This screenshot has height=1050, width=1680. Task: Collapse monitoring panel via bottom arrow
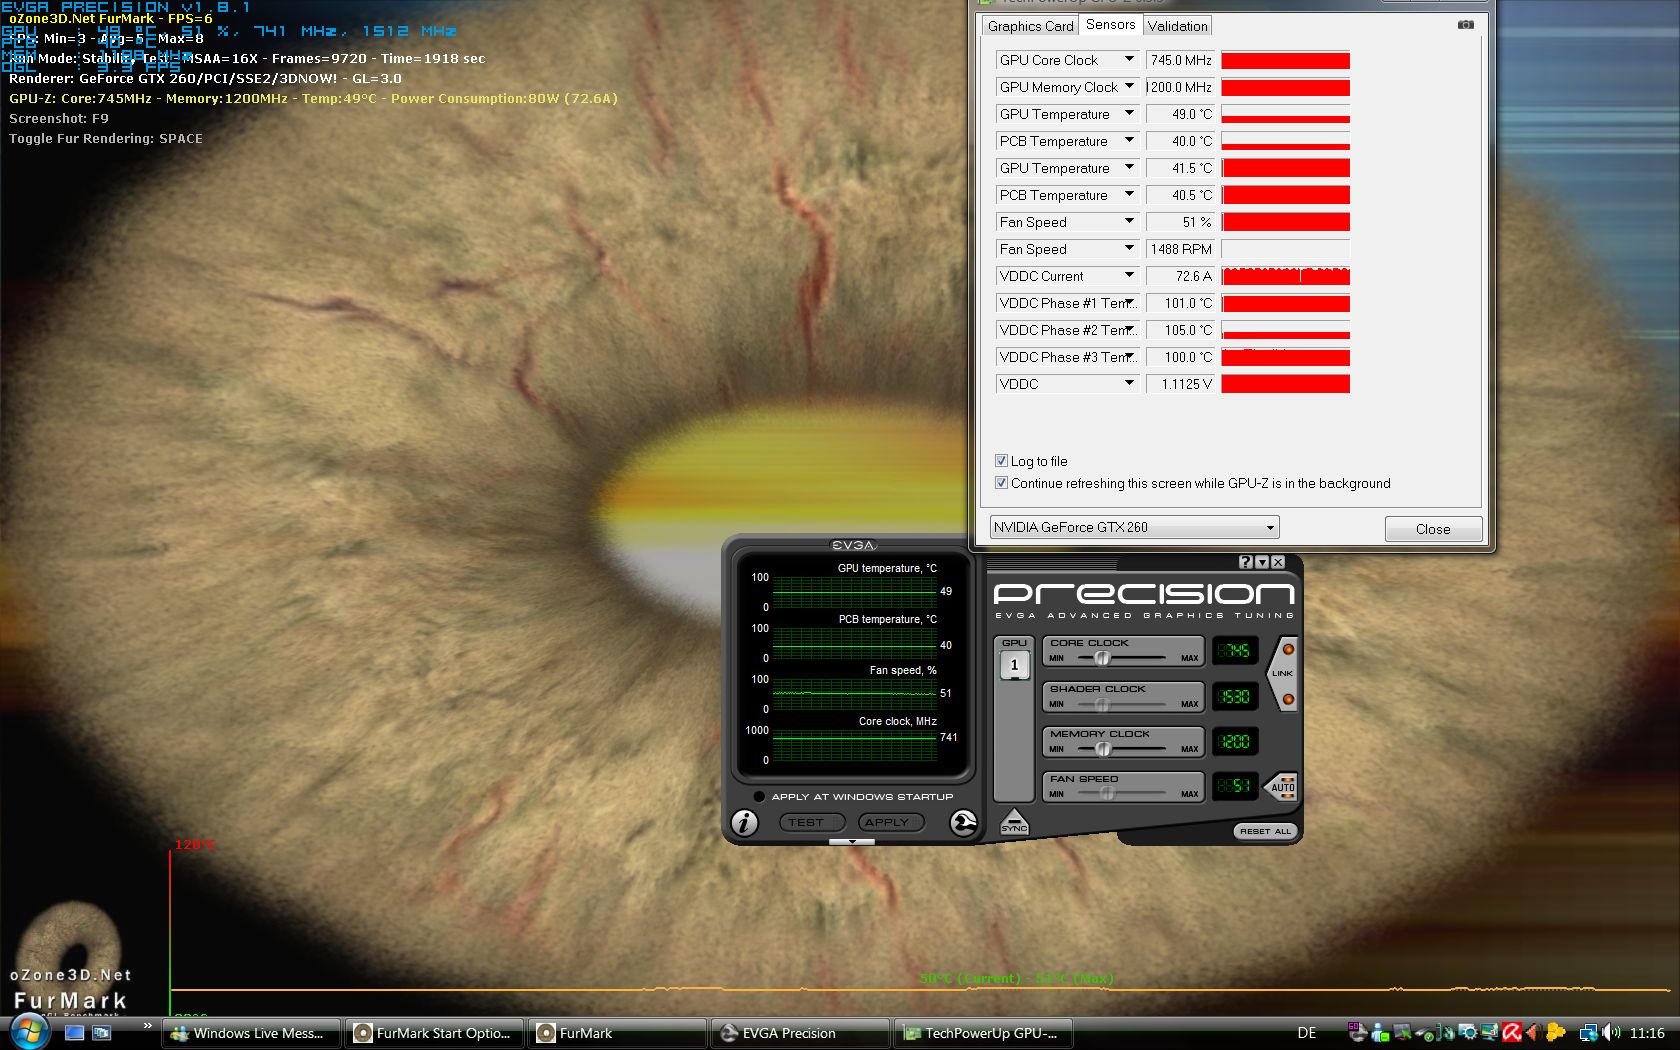coord(852,842)
